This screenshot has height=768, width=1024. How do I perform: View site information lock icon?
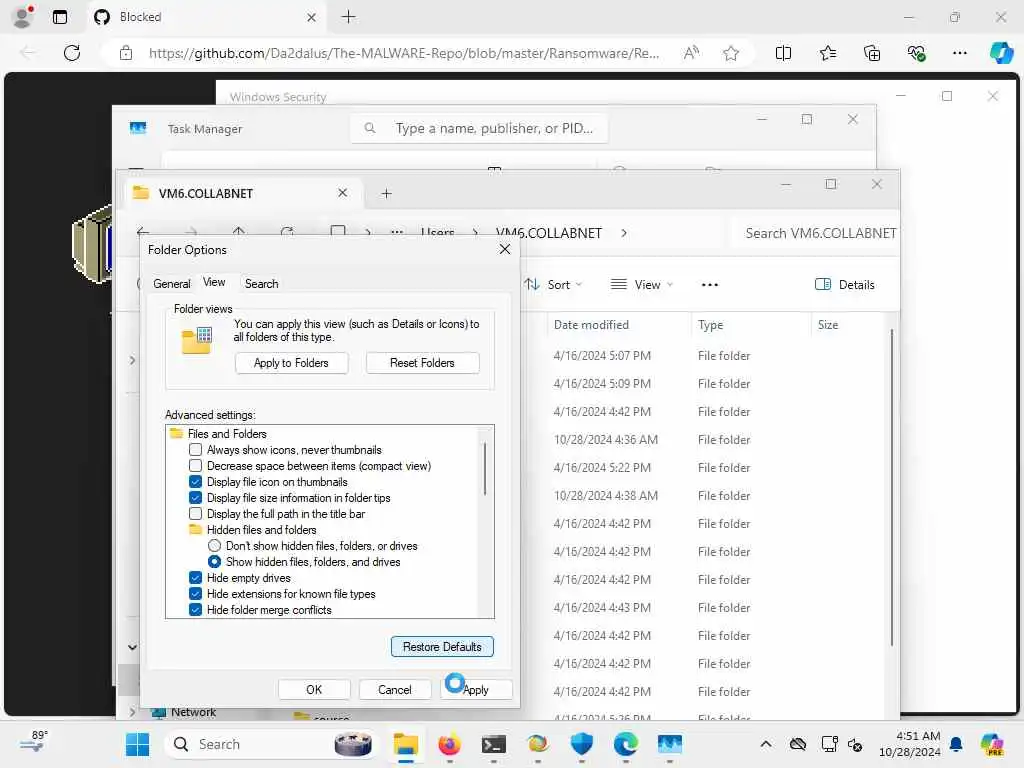pyautogui.click(x=126, y=53)
